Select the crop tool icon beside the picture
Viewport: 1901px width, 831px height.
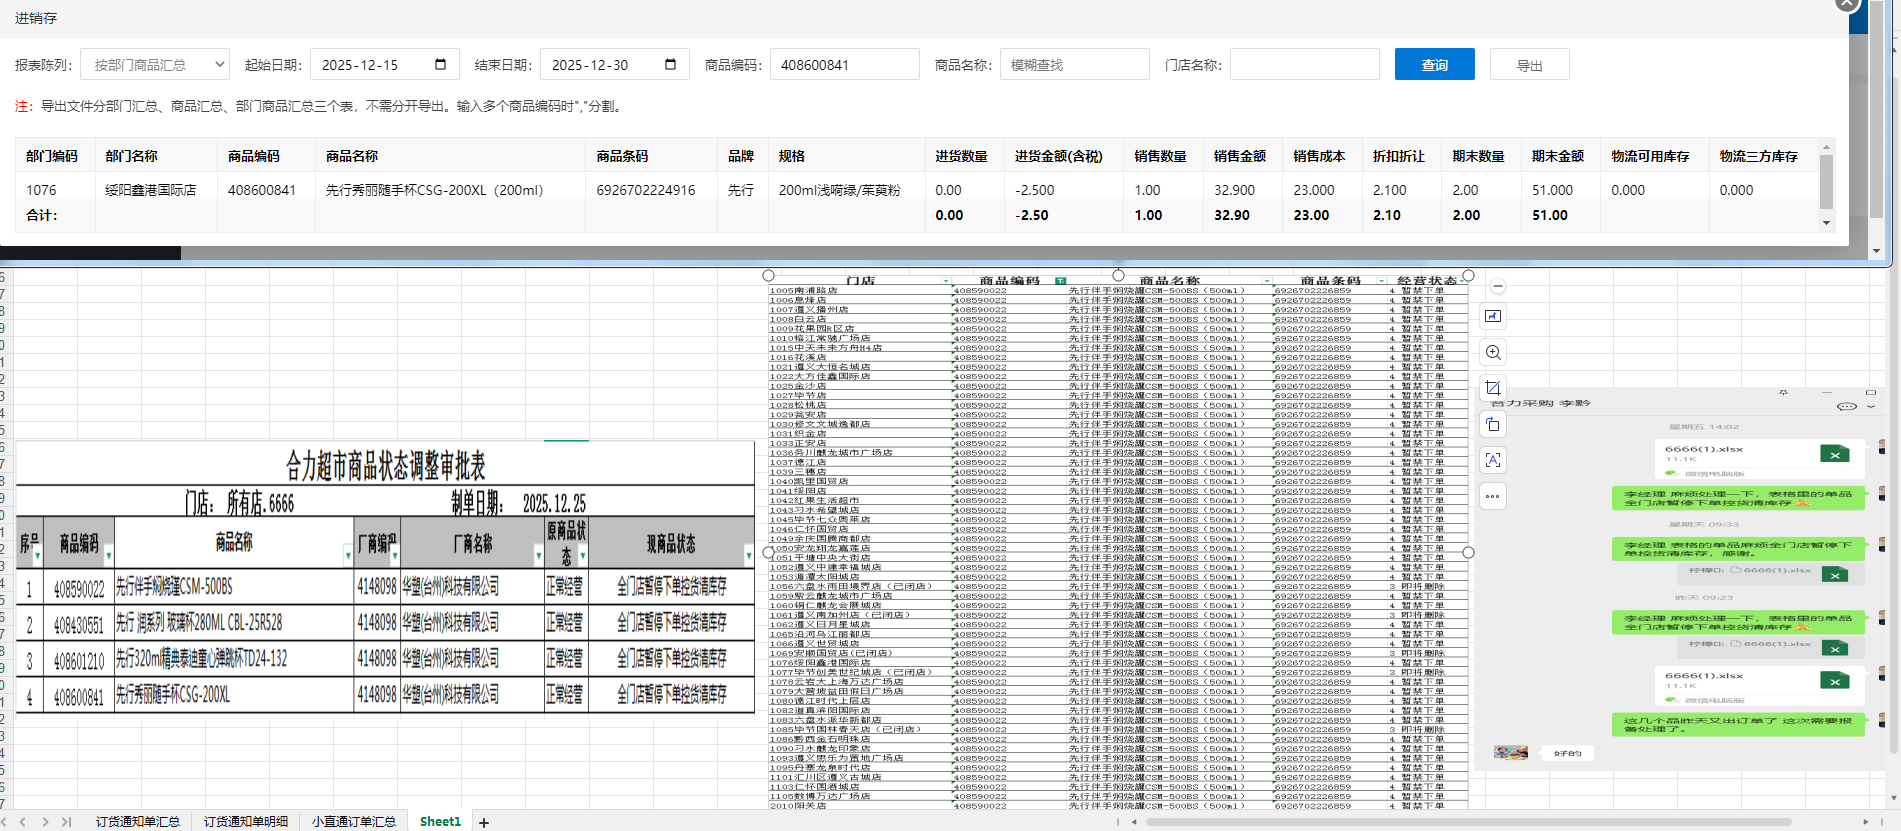click(1493, 388)
